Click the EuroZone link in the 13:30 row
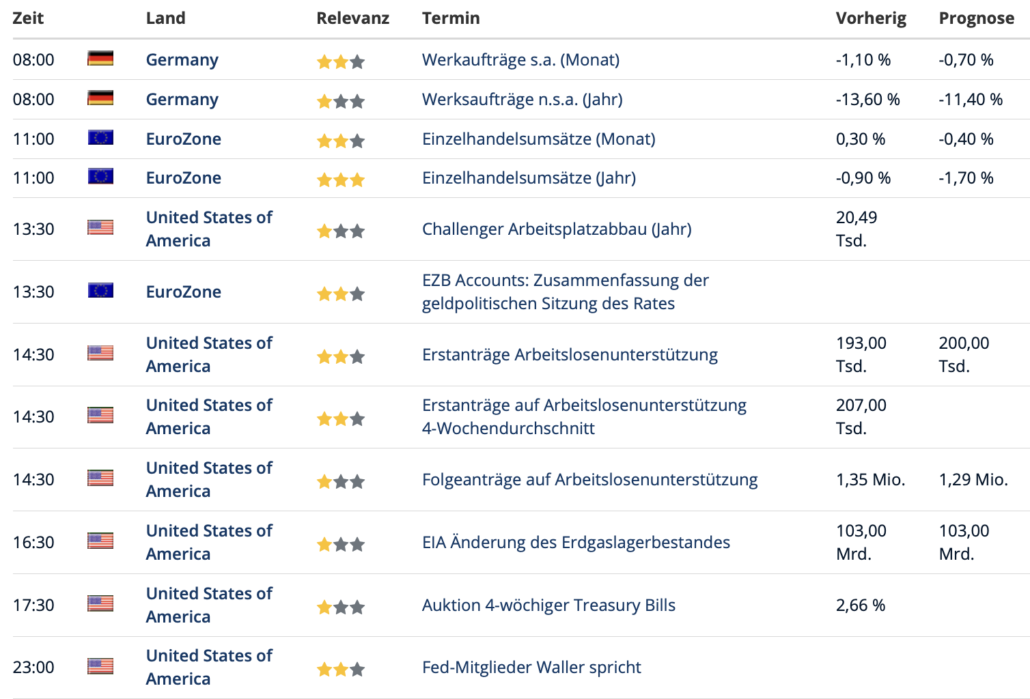This screenshot has height=699, width=1030. [x=183, y=292]
